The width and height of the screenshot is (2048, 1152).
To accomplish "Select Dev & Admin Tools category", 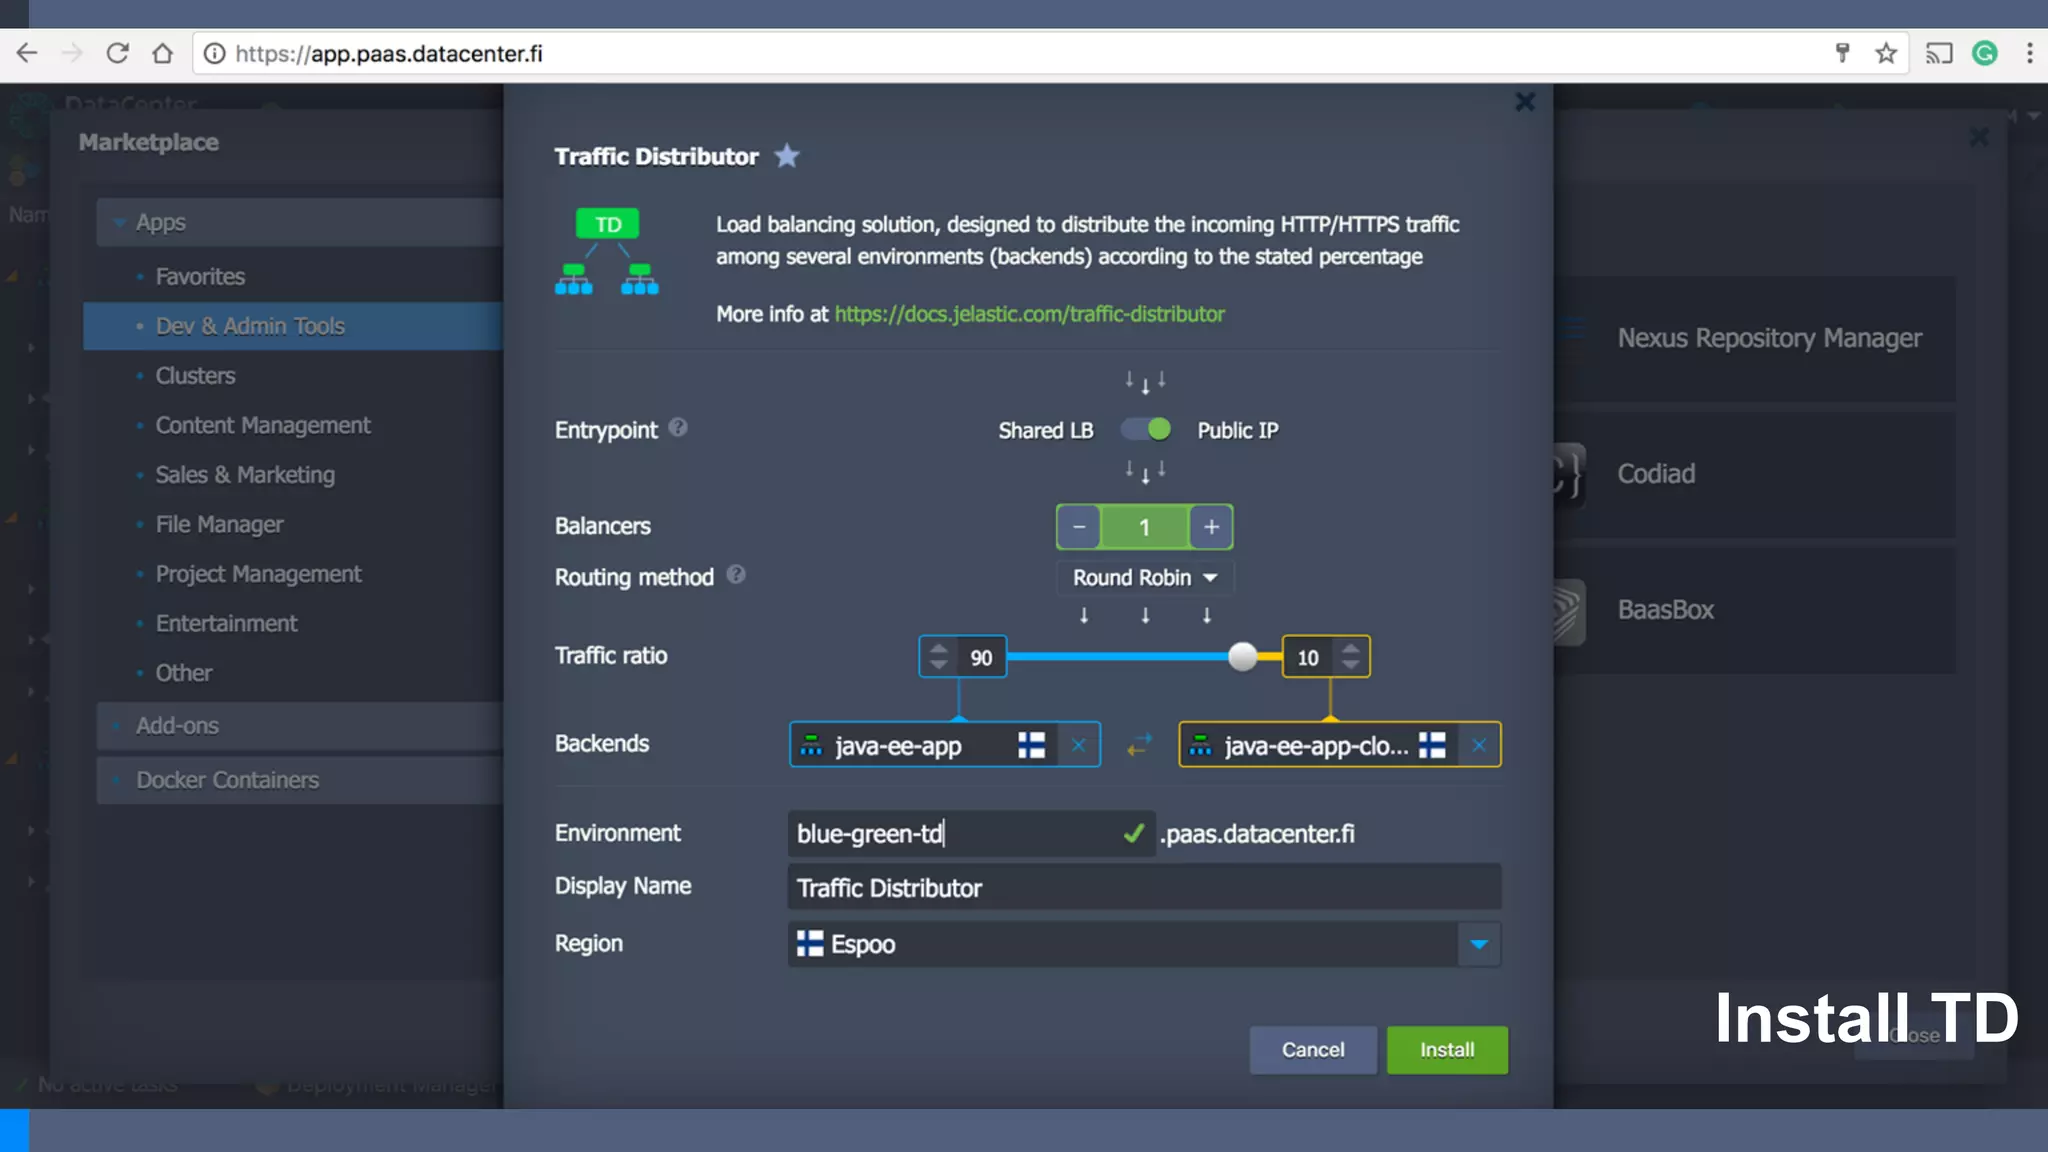I will click(293, 326).
